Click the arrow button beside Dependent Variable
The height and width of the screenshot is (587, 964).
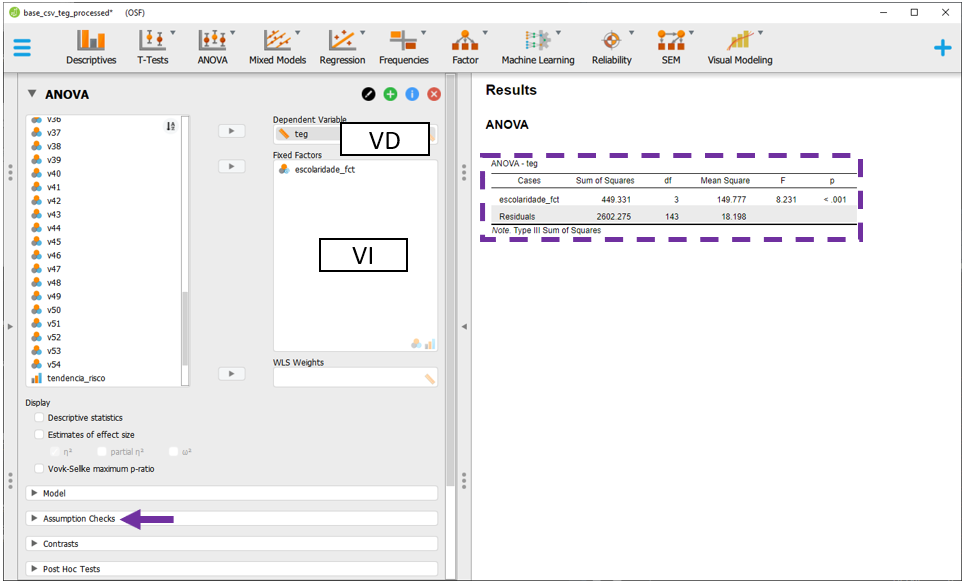point(231,131)
